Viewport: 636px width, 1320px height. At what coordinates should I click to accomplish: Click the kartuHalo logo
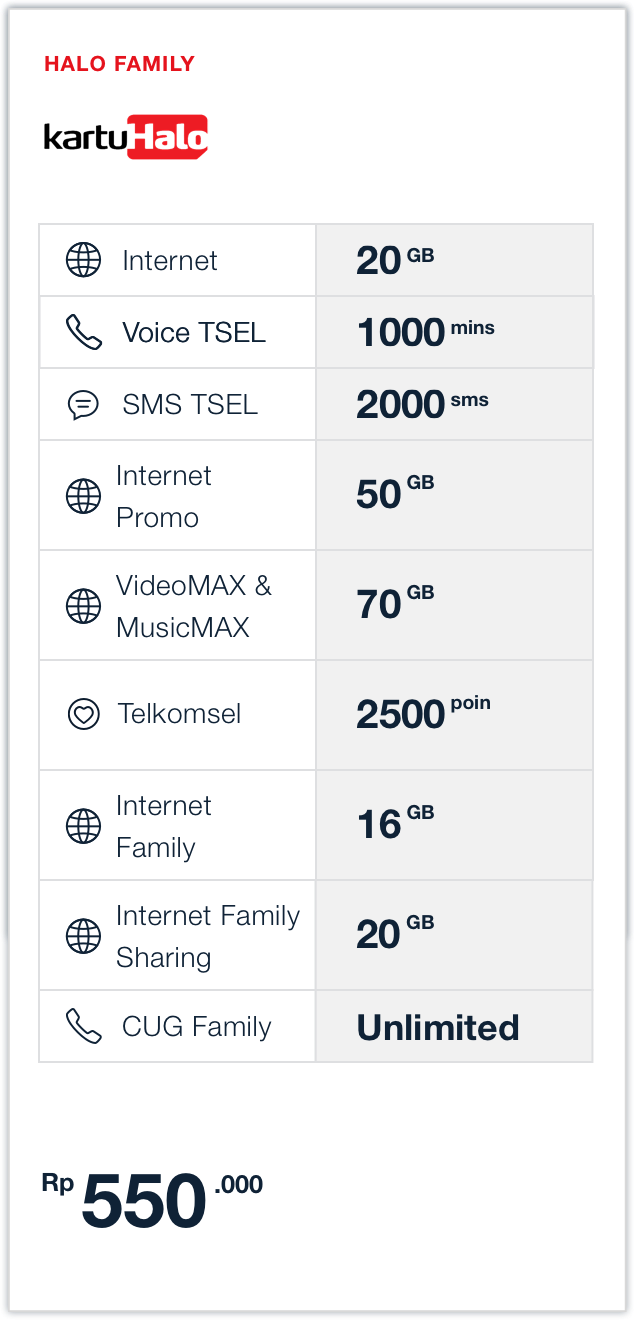pos(126,137)
